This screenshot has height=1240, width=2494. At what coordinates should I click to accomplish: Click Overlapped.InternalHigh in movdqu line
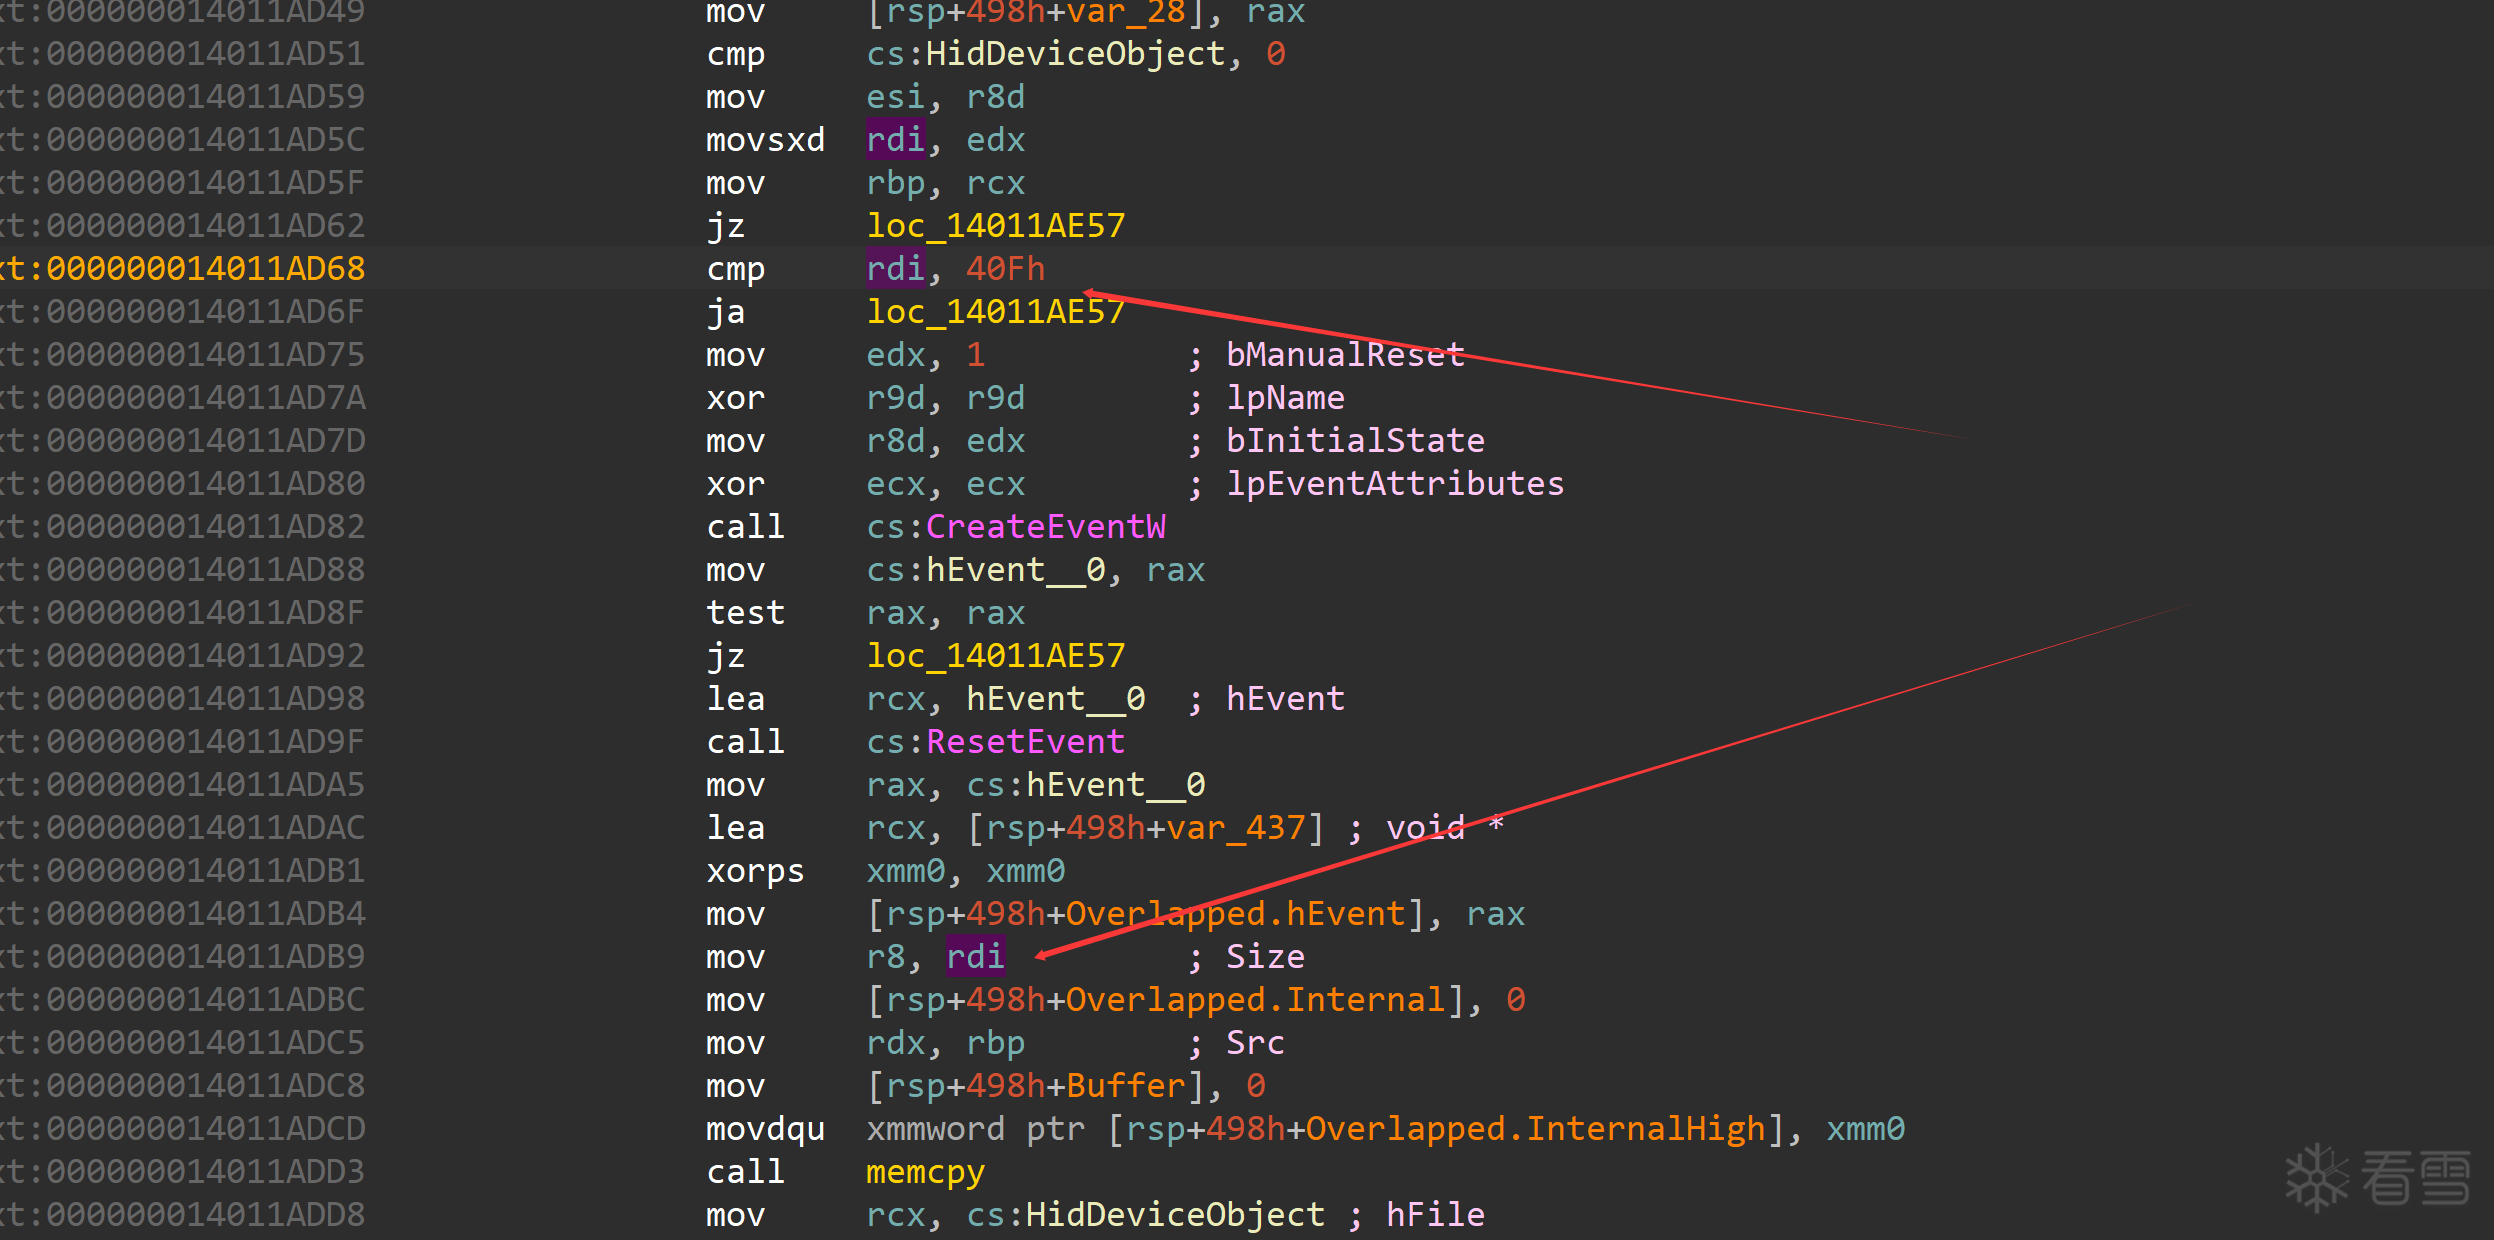click(1535, 1129)
